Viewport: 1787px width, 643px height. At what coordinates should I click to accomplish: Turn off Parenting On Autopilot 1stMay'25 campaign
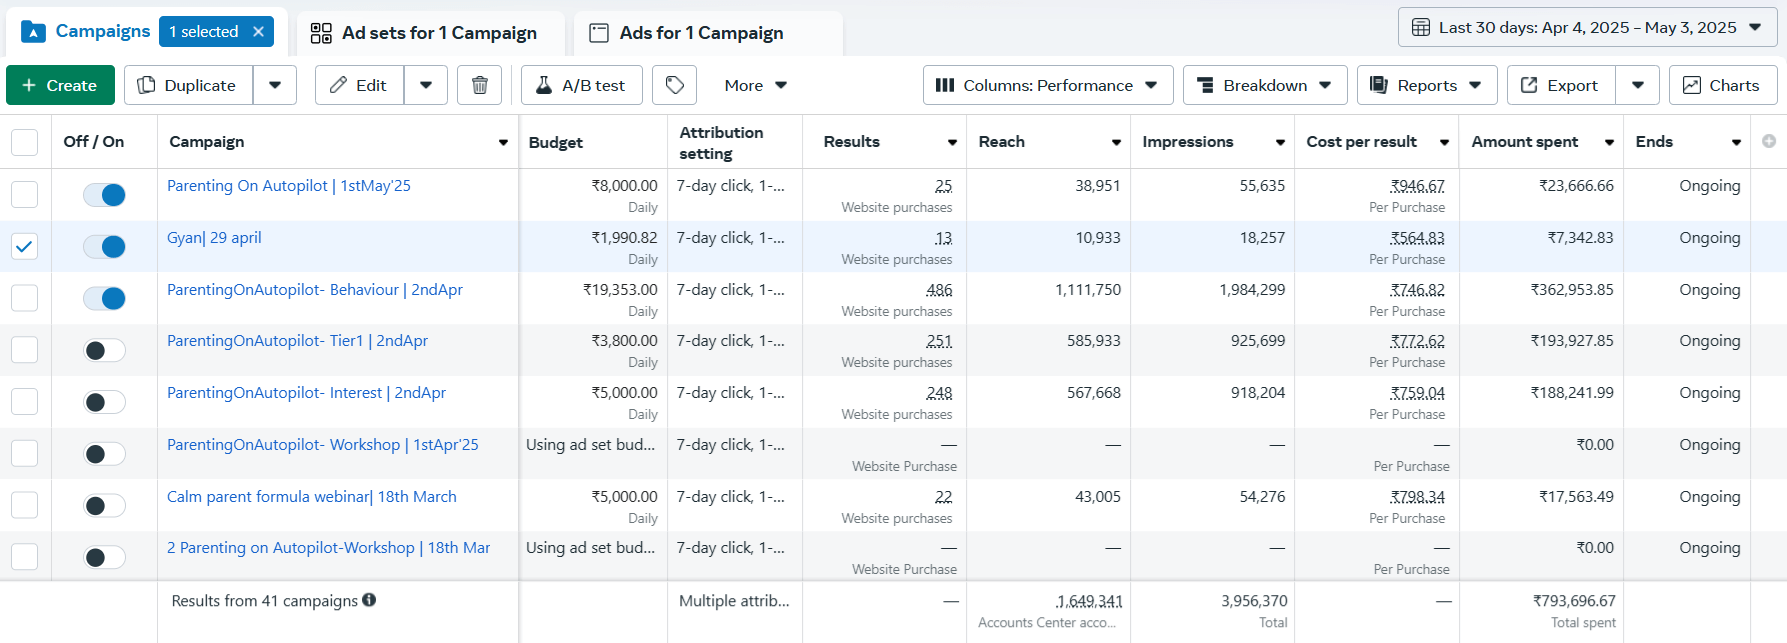pos(105,195)
